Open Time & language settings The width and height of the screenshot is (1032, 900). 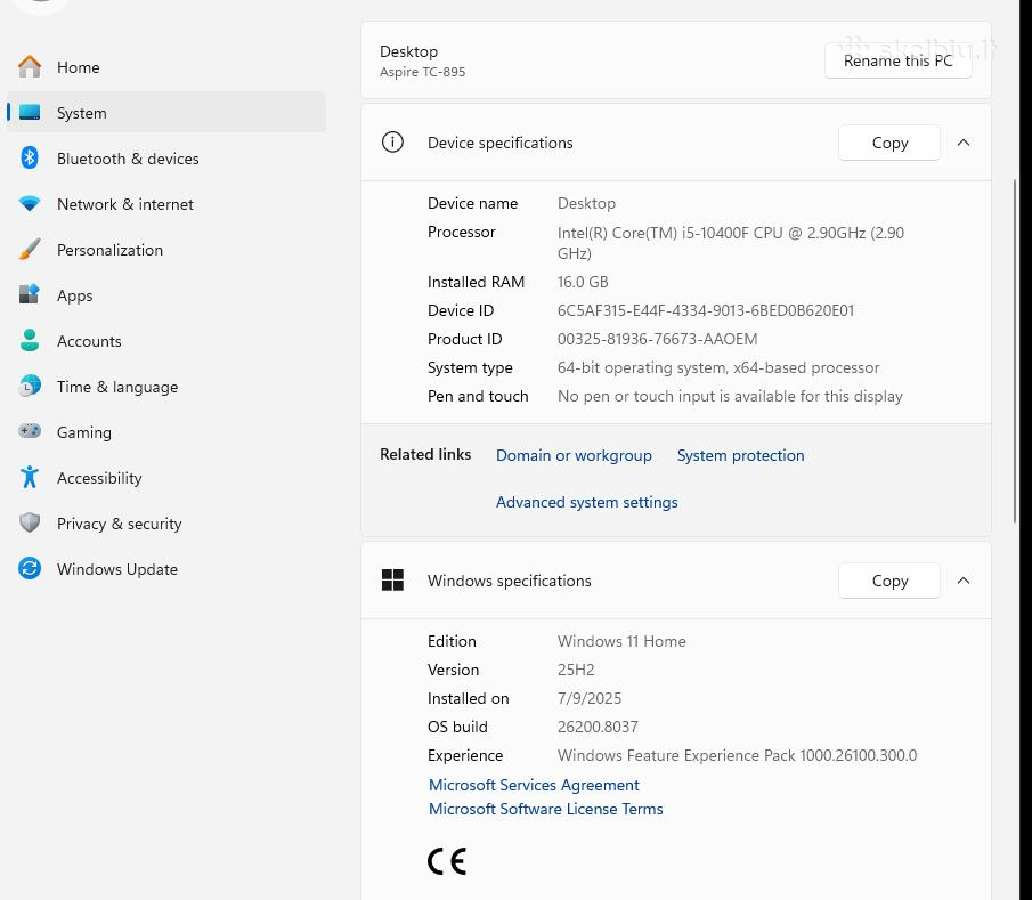click(x=166, y=386)
